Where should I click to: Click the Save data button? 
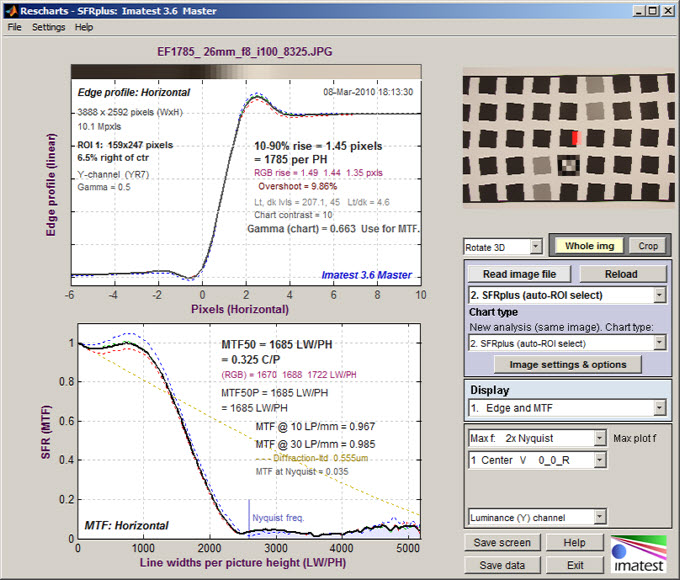tap(502, 565)
